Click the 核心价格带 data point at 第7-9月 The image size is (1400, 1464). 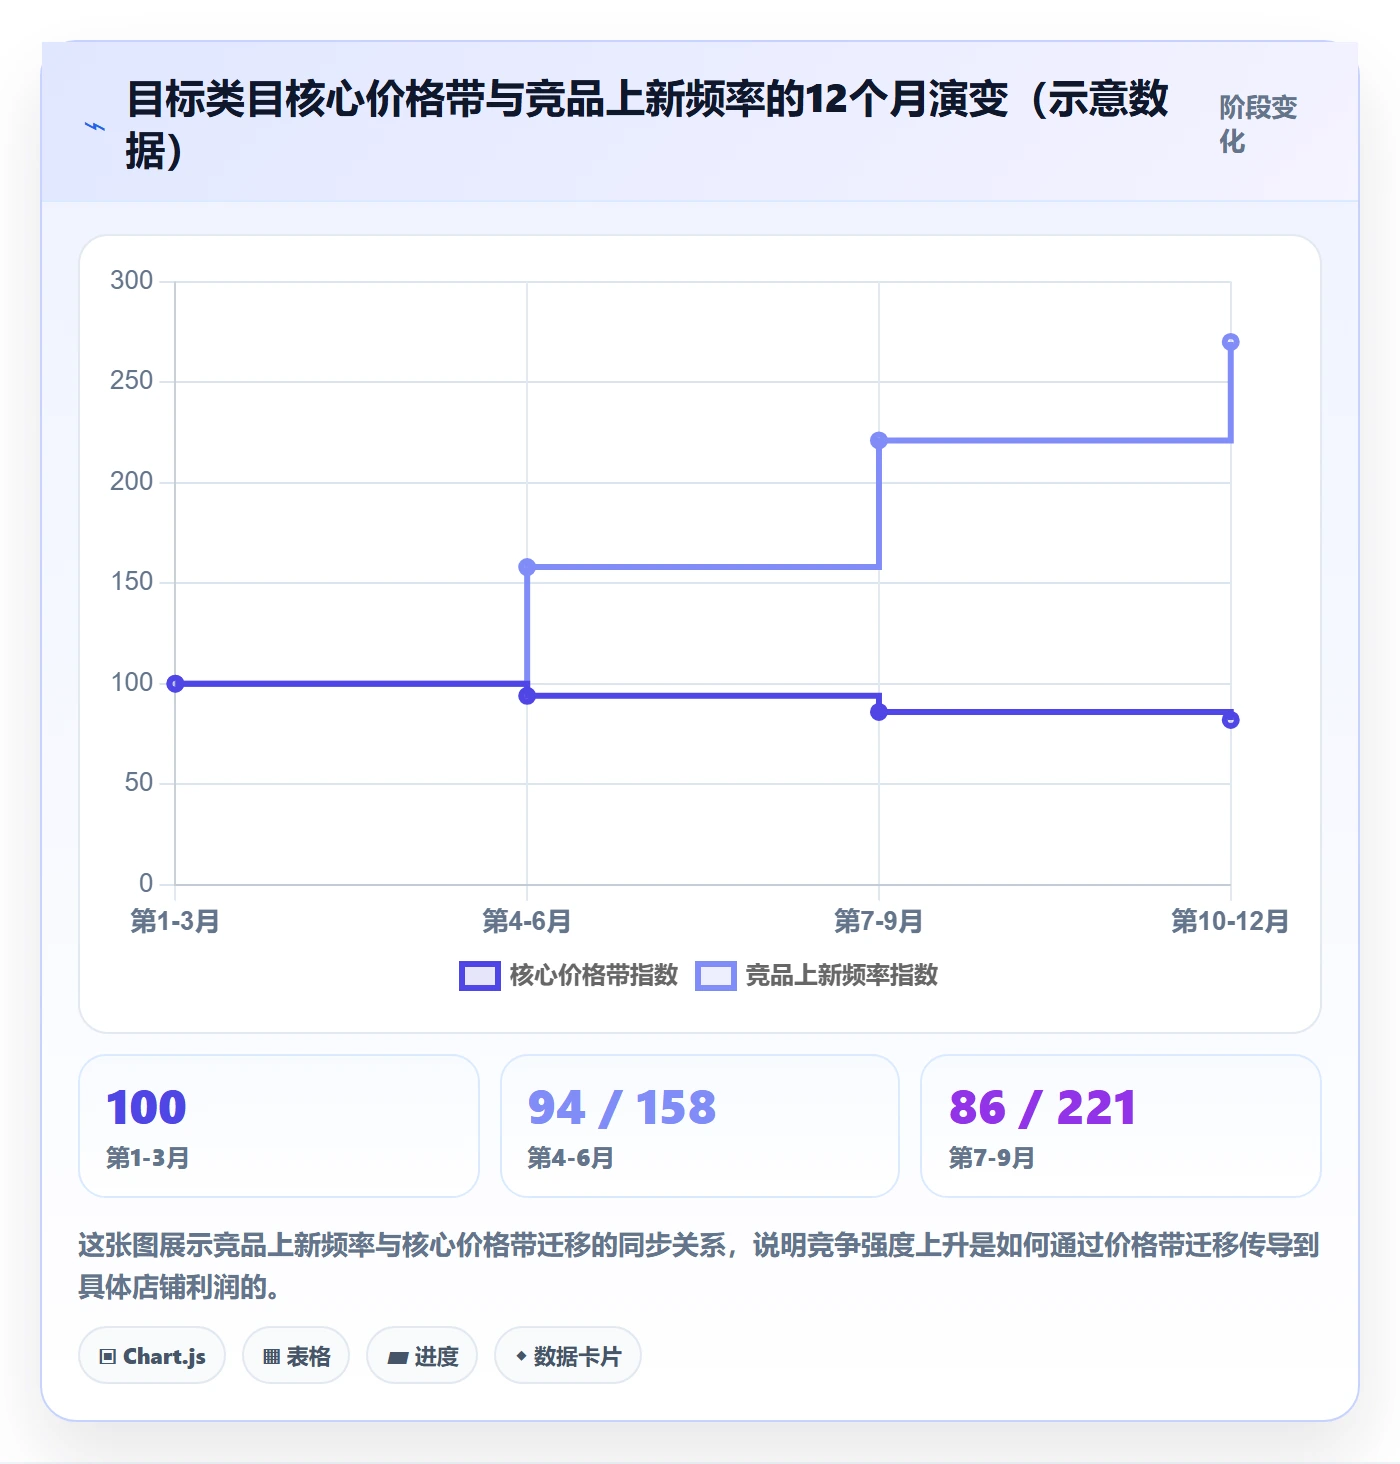tap(879, 712)
